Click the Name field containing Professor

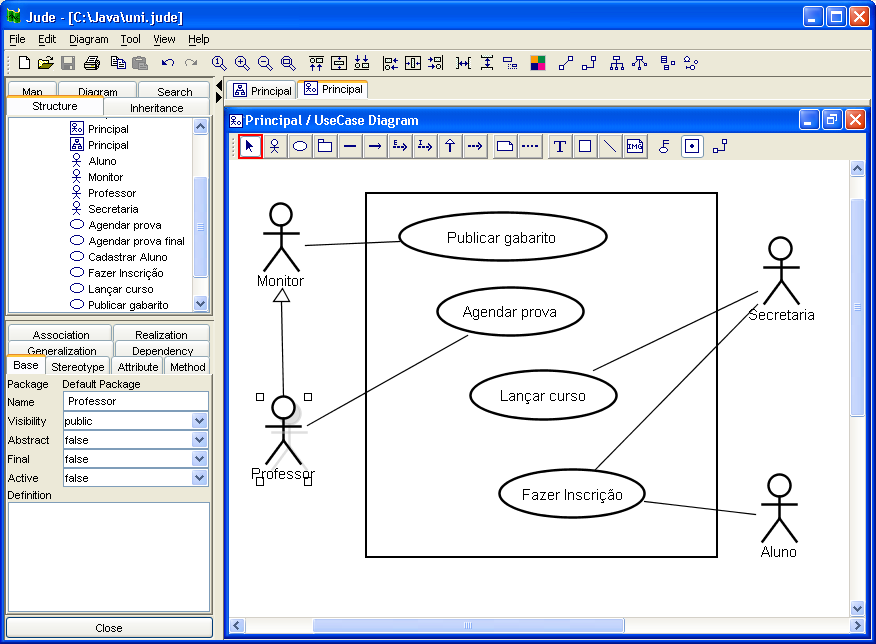tap(135, 401)
